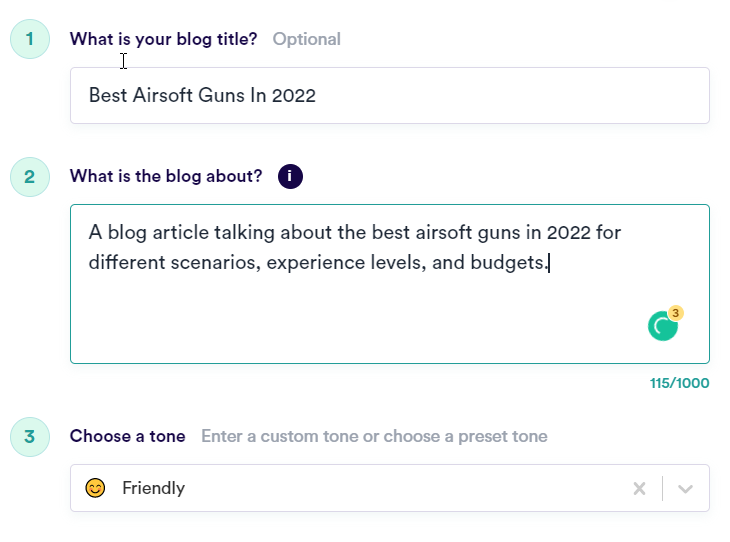The width and height of the screenshot is (730, 542).
Task: Focus the blog title input field
Action: [390, 95]
